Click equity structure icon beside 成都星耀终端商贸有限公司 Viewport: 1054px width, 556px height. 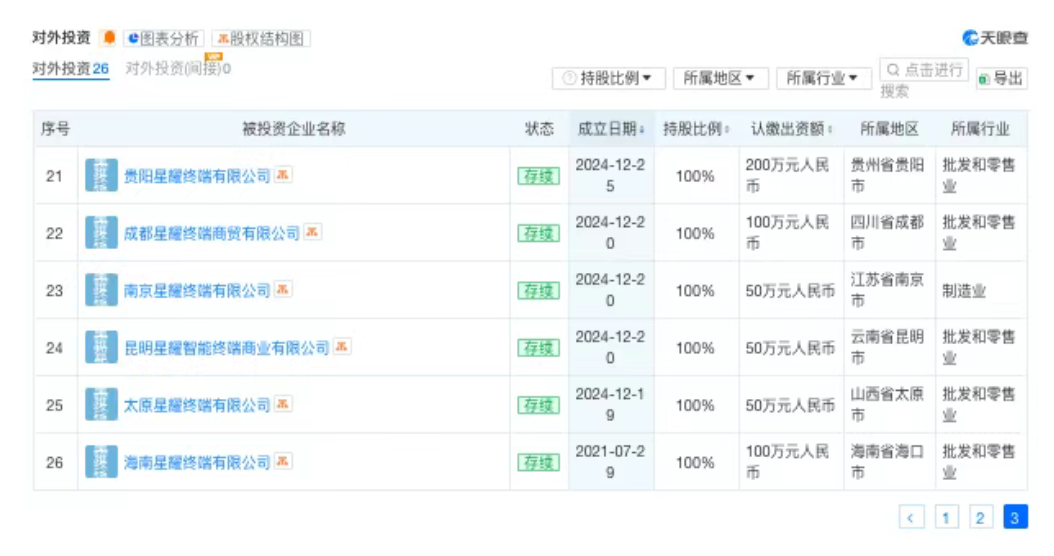coord(313,232)
